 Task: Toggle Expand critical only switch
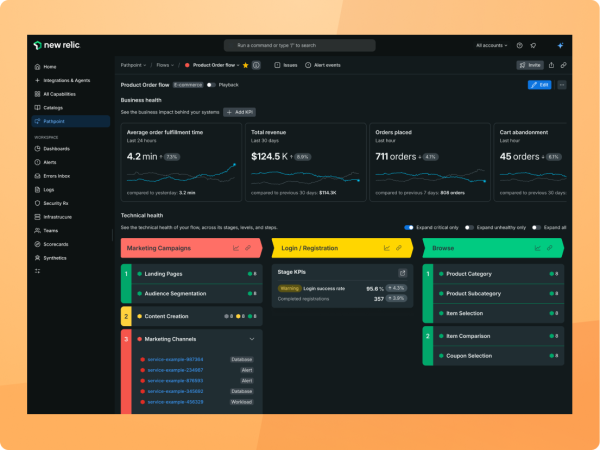409,227
